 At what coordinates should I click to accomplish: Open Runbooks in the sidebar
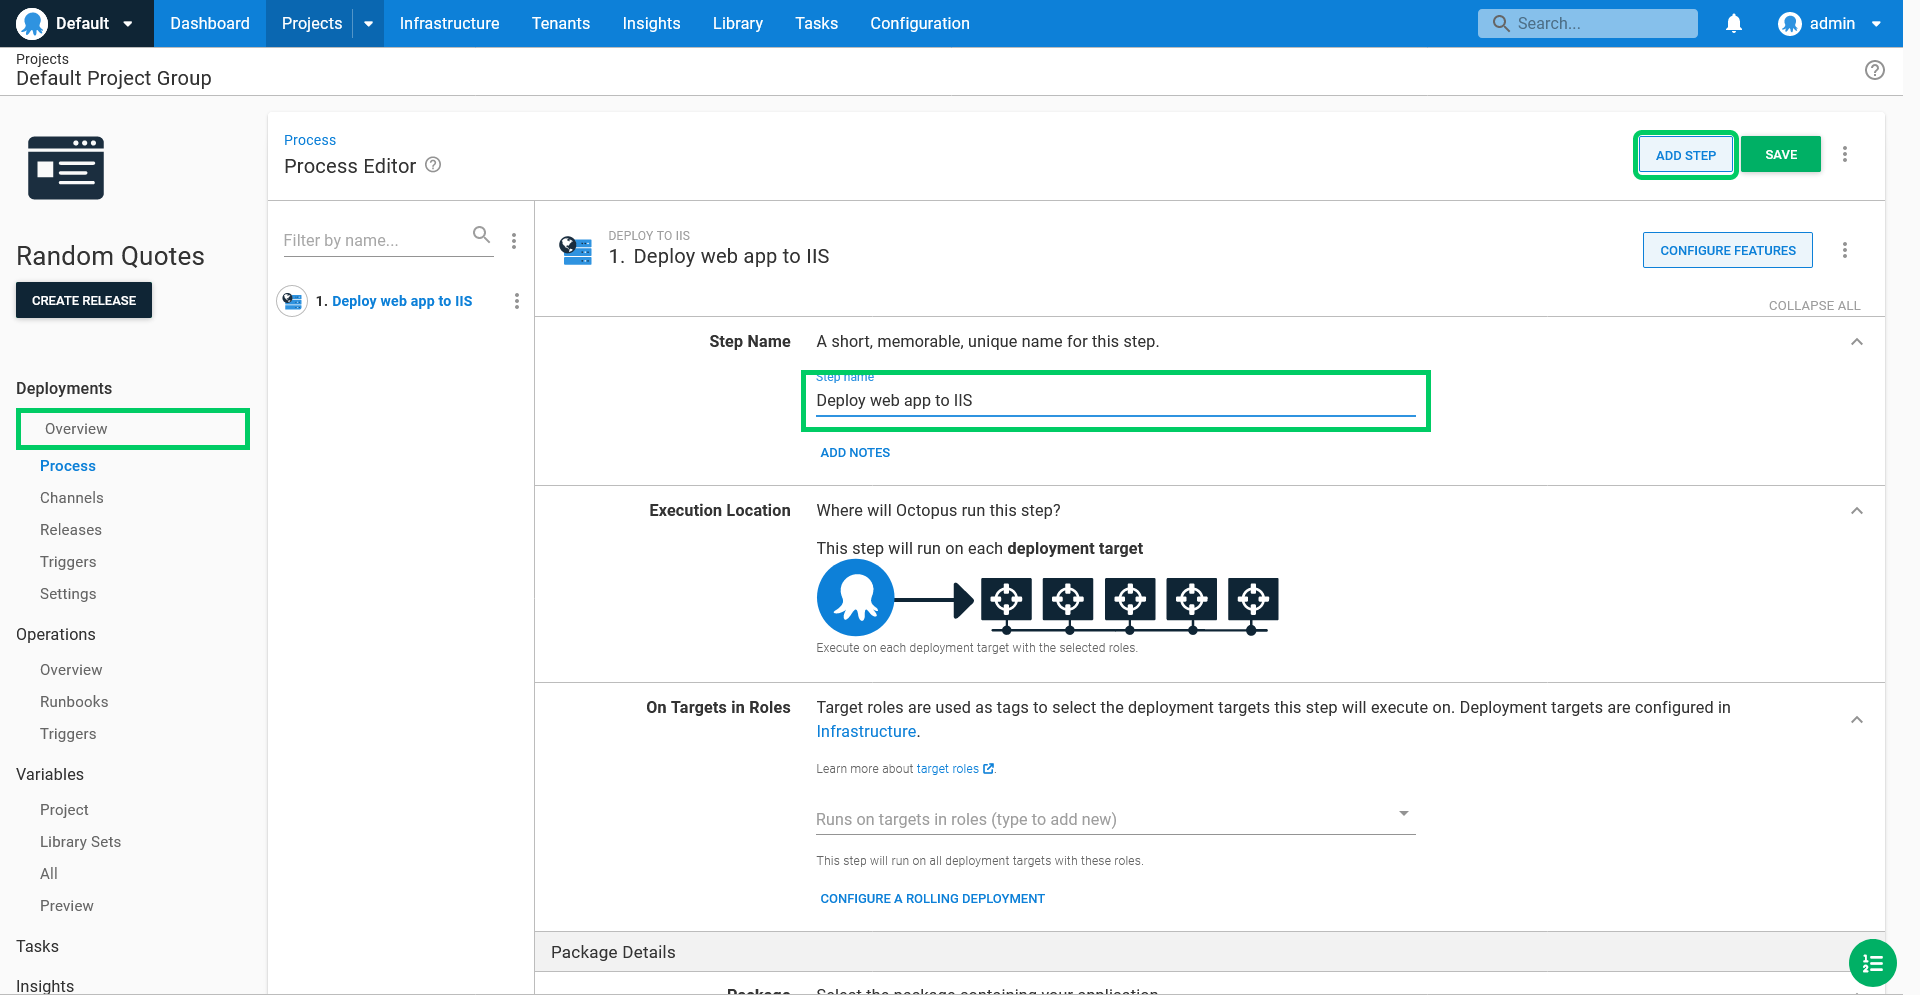click(x=74, y=702)
